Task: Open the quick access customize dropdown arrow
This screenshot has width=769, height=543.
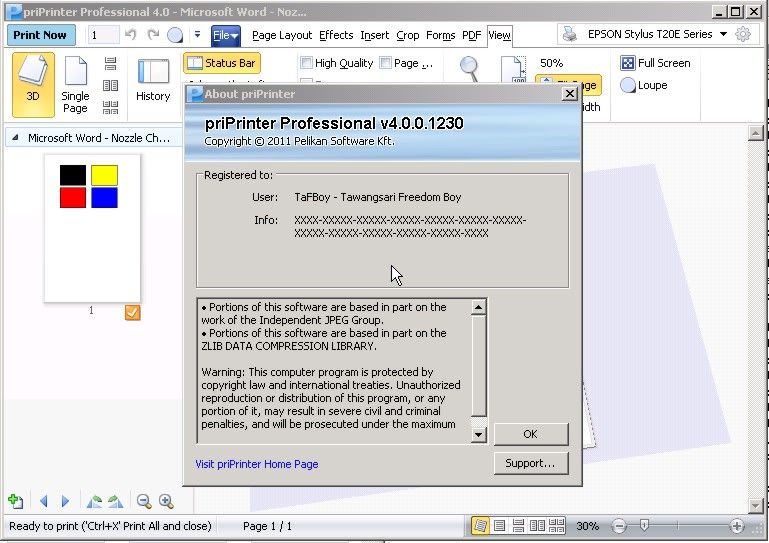Action: pyautogui.click(x=197, y=34)
